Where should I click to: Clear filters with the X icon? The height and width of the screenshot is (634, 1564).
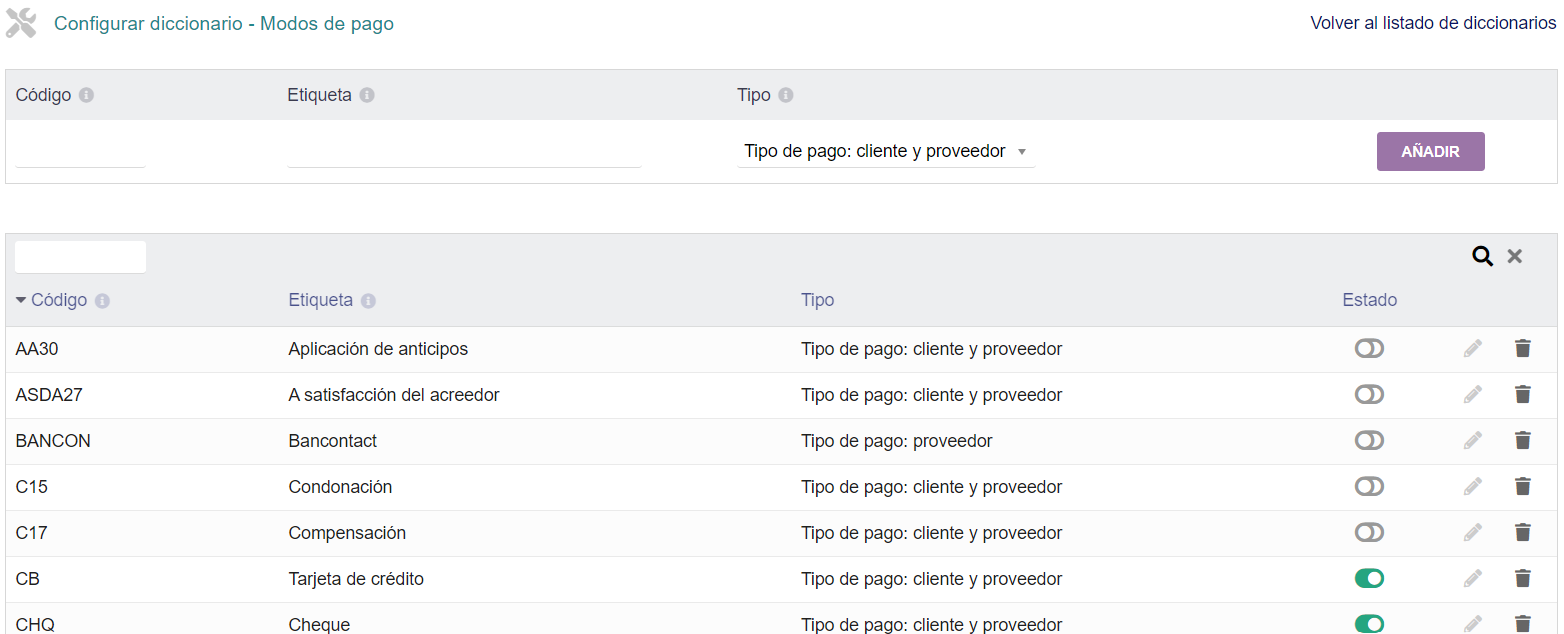(1514, 257)
